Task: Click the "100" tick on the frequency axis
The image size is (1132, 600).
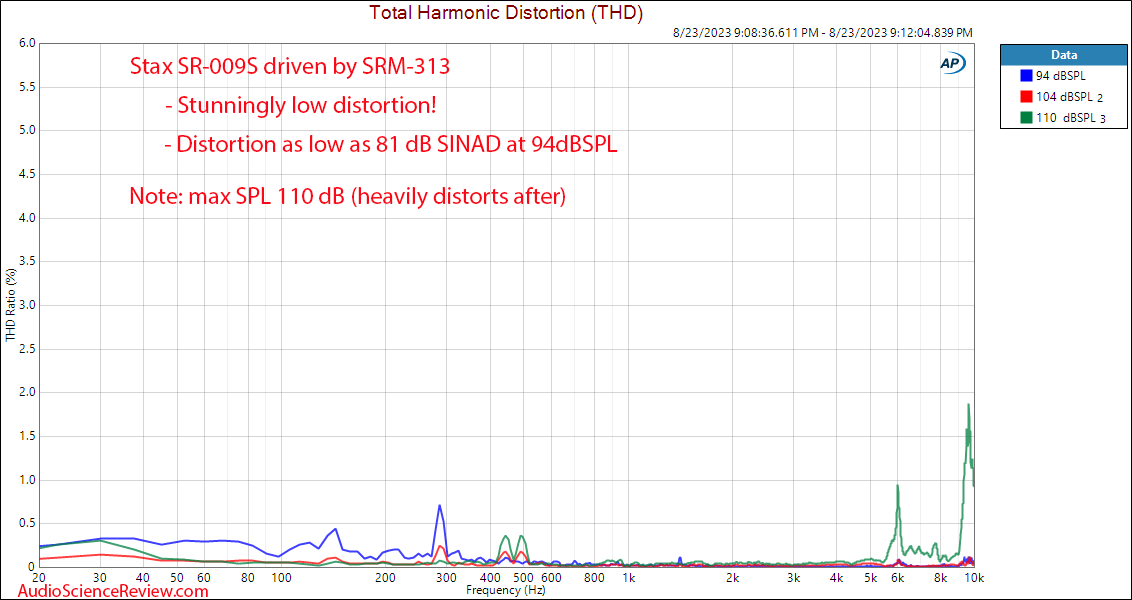Action: point(282,578)
